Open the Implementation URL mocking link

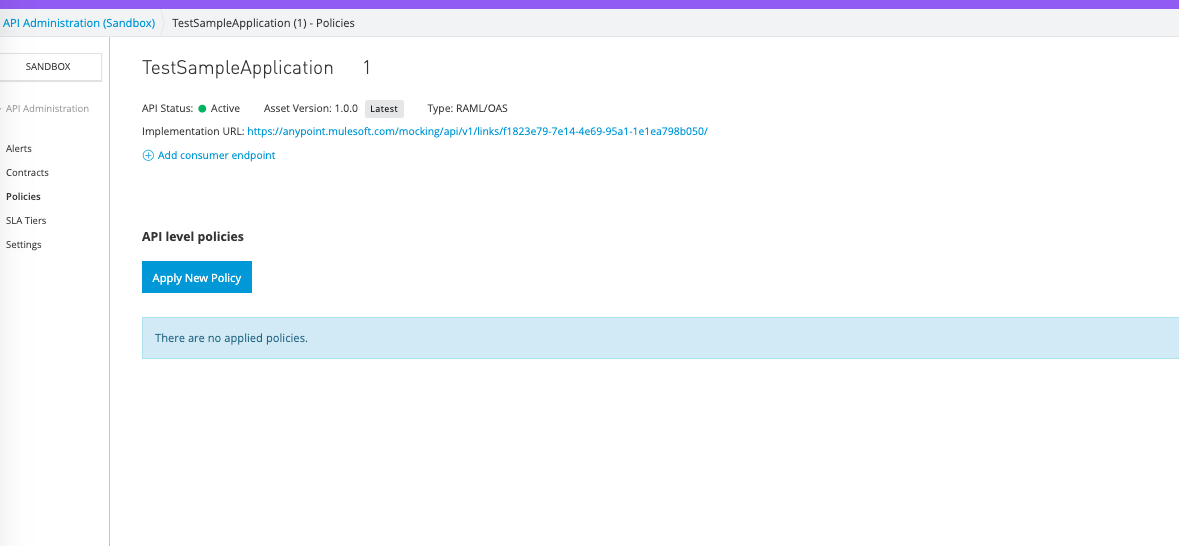coord(477,132)
